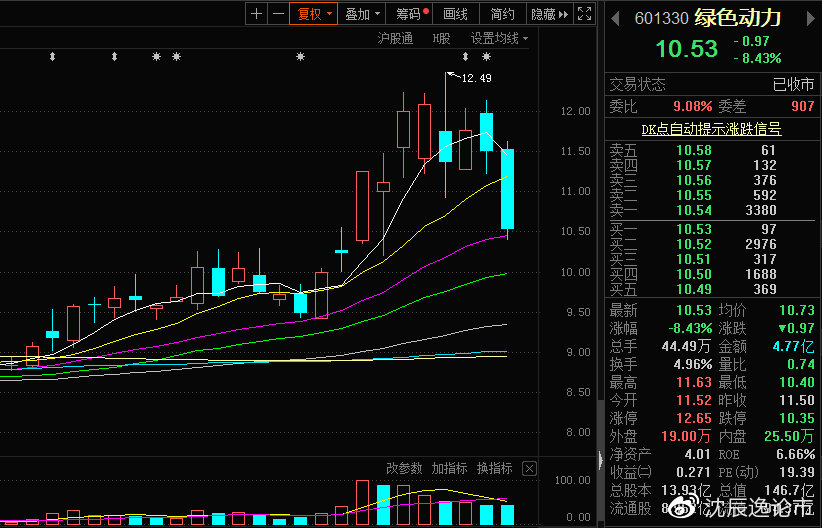The height and width of the screenshot is (528, 822).
Task: Click the DK点自动提示涨跌信号 link
Action: pos(711,129)
